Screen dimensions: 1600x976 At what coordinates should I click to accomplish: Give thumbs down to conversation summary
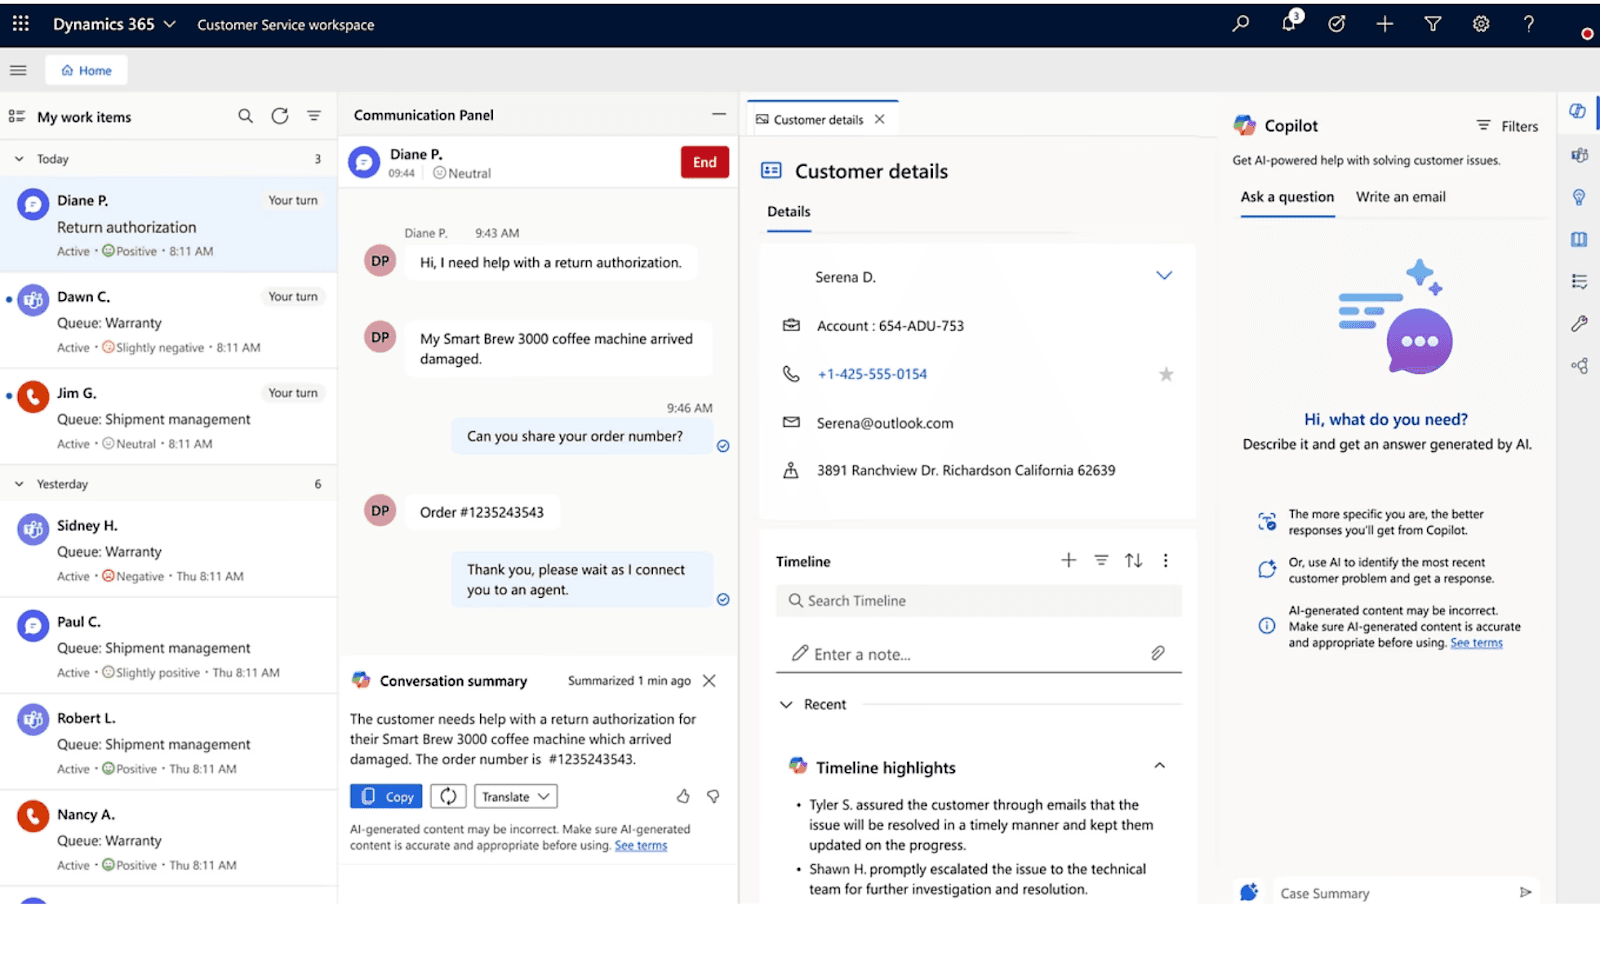point(713,796)
